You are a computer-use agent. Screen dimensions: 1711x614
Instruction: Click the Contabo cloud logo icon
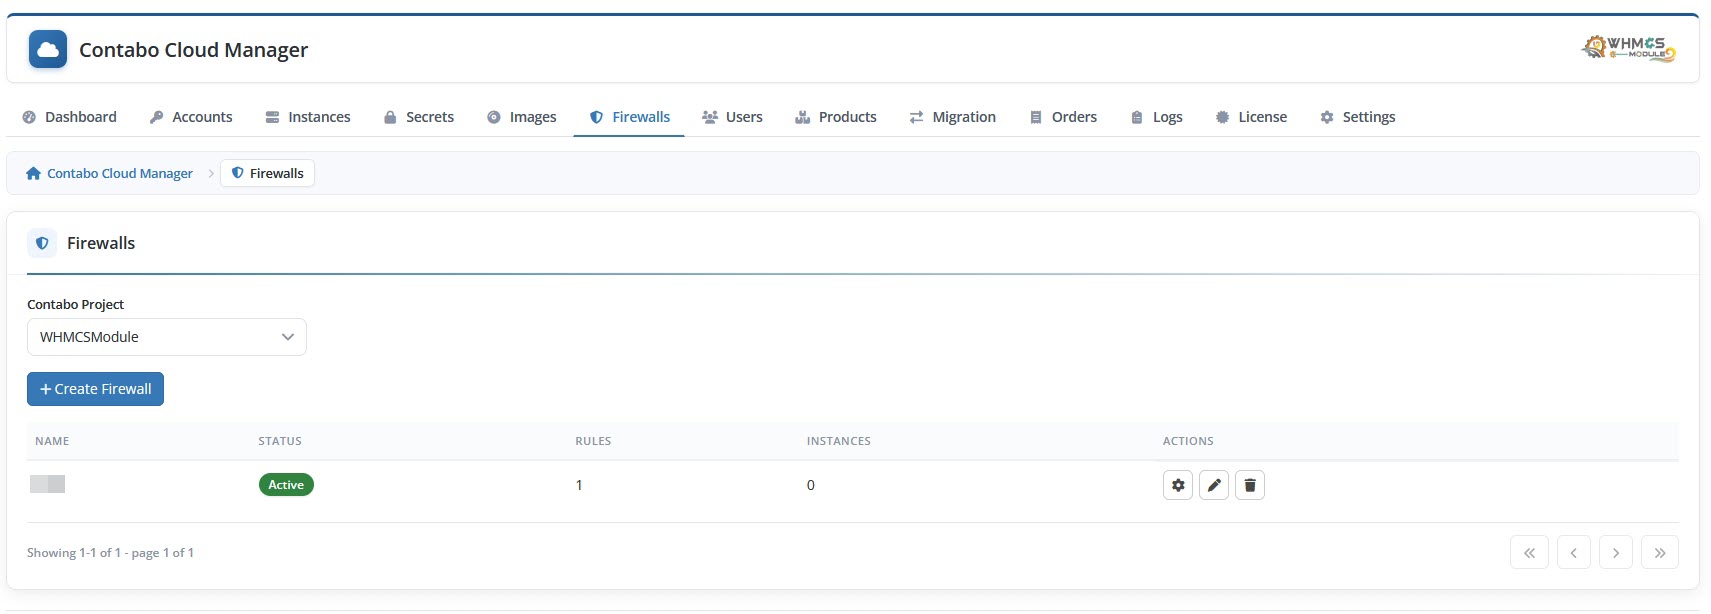coord(48,49)
